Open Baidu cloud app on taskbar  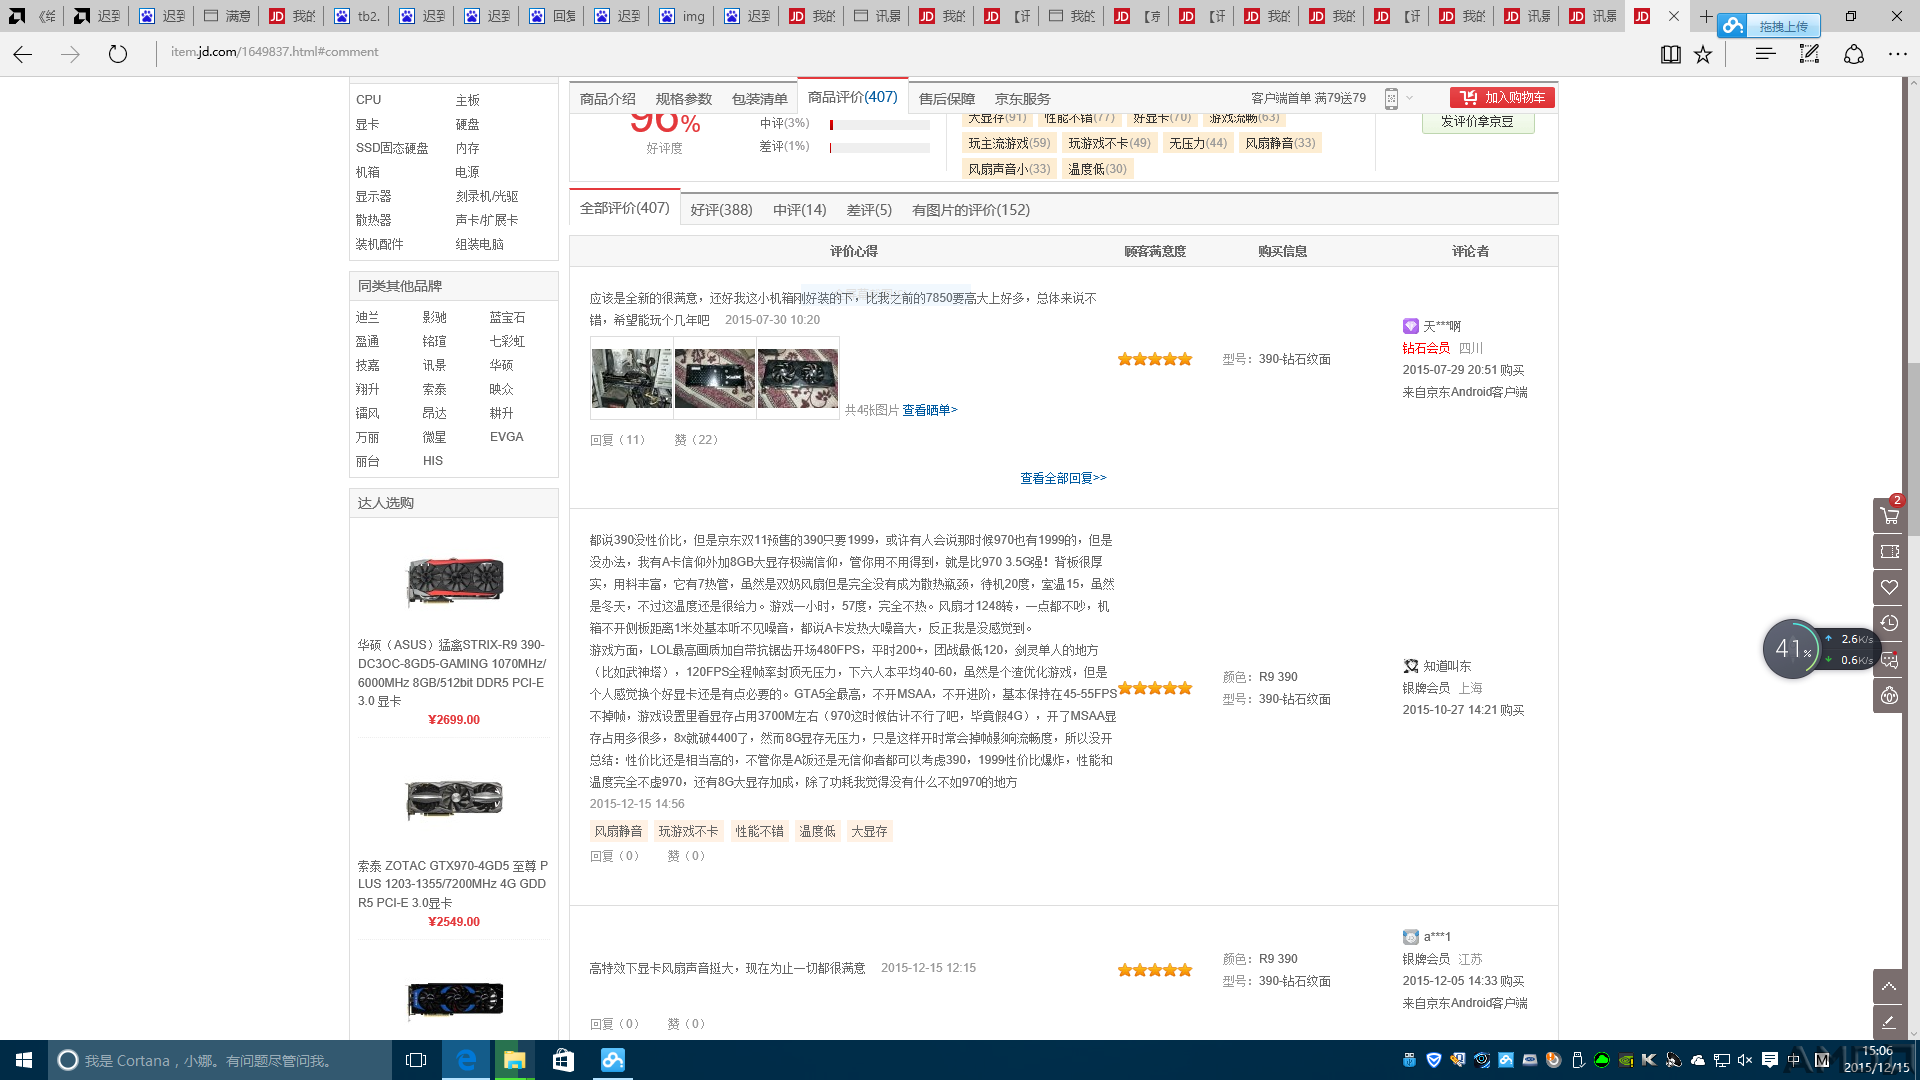click(x=612, y=1060)
